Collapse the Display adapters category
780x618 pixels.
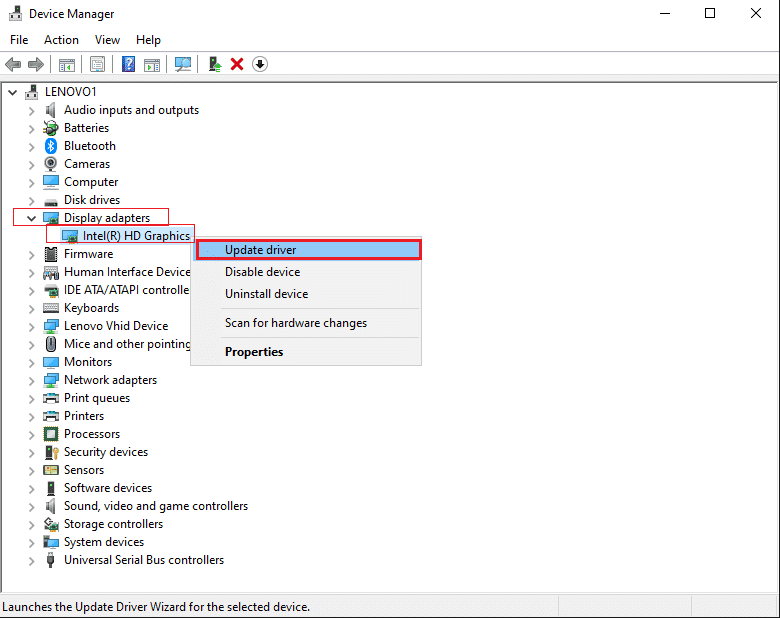click(31, 218)
